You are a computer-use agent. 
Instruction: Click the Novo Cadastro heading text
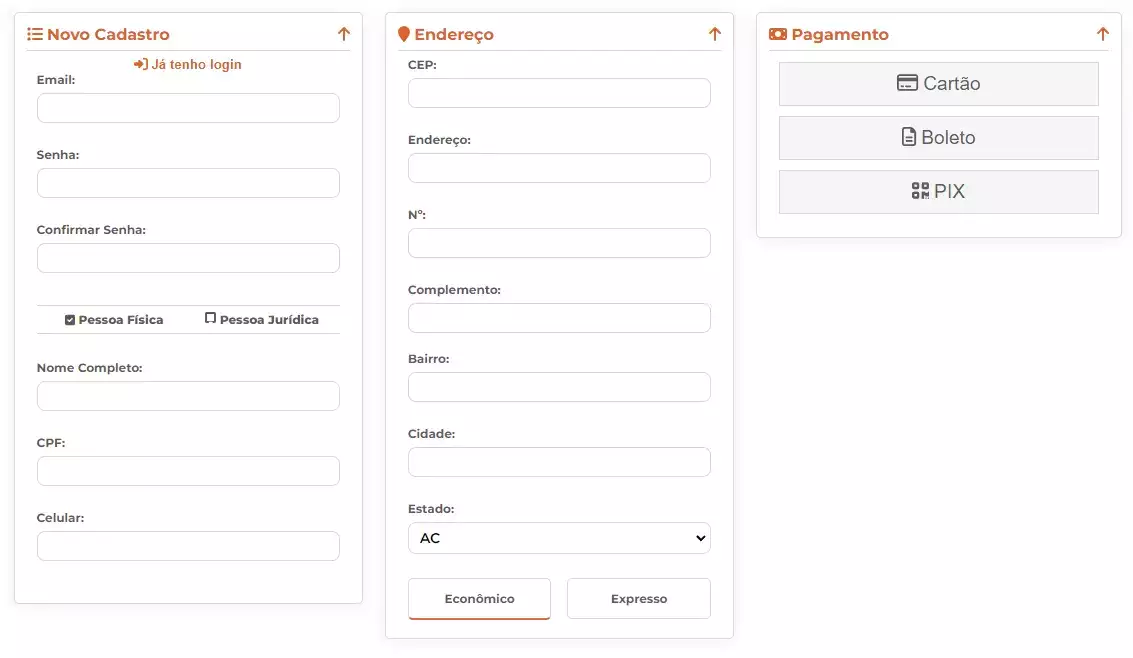click(108, 34)
